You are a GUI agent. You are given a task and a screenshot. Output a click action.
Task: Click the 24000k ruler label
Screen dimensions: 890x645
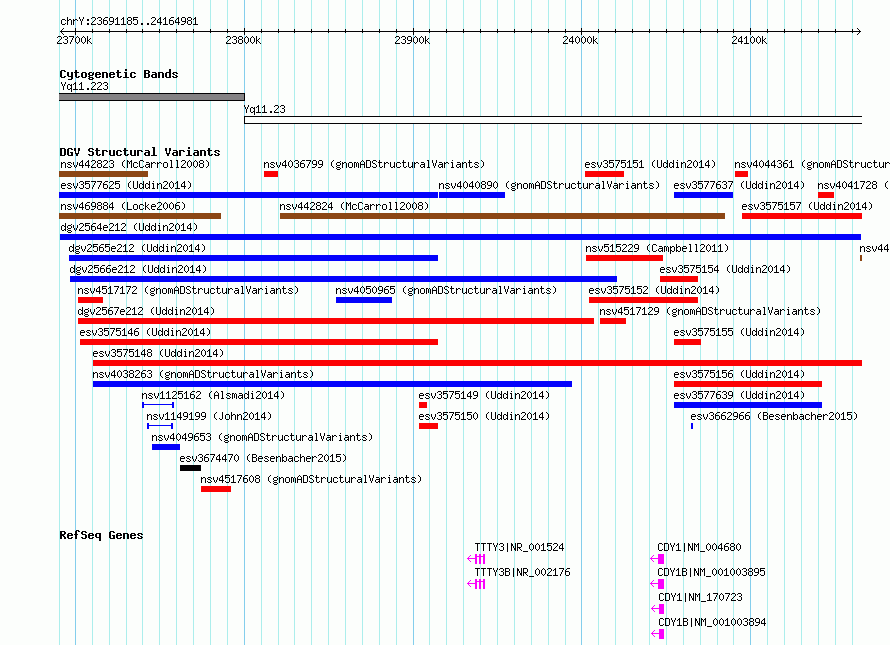[x=580, y=40]
